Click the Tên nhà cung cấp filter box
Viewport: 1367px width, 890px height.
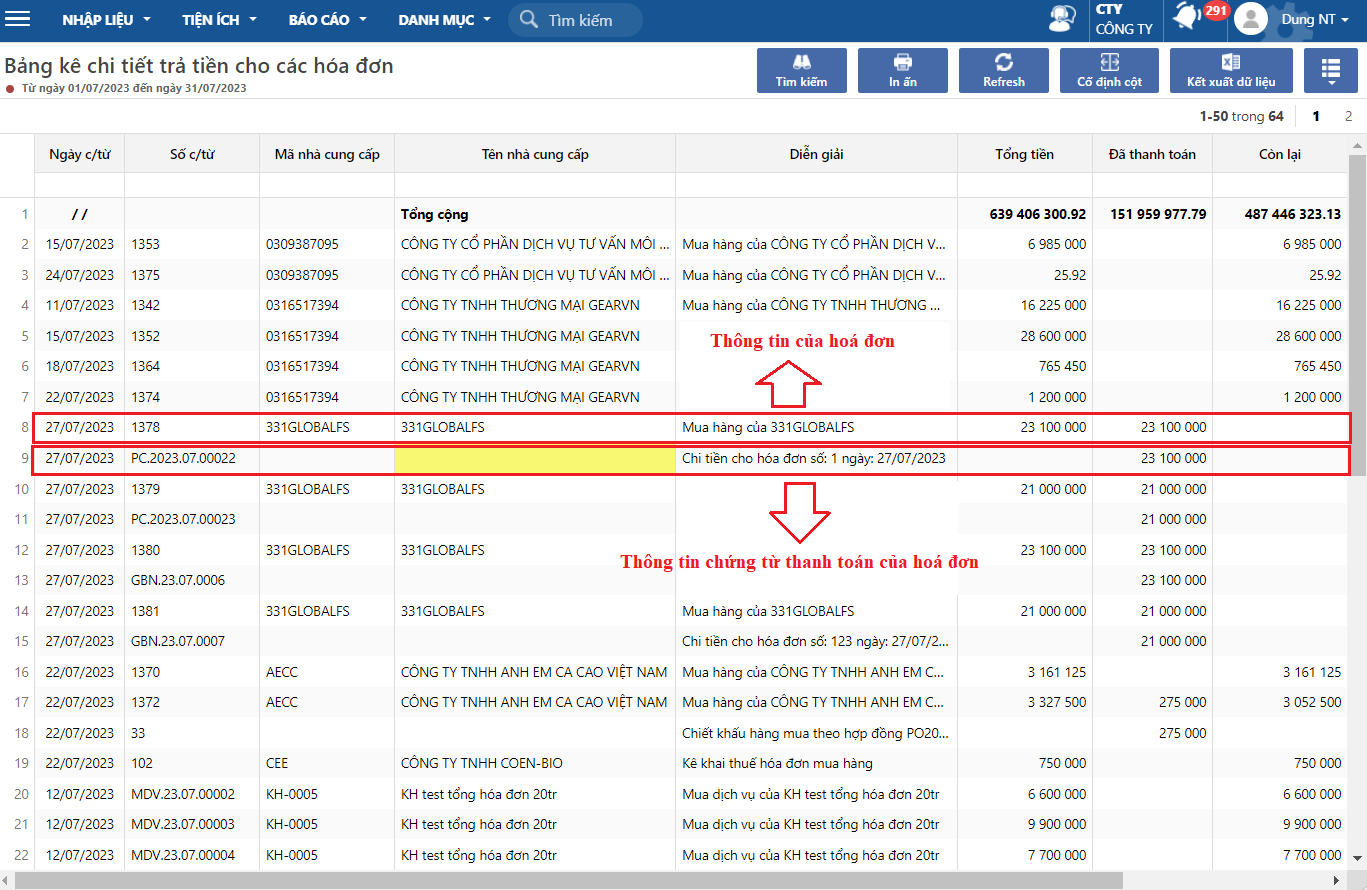click(x=534, y=185)
